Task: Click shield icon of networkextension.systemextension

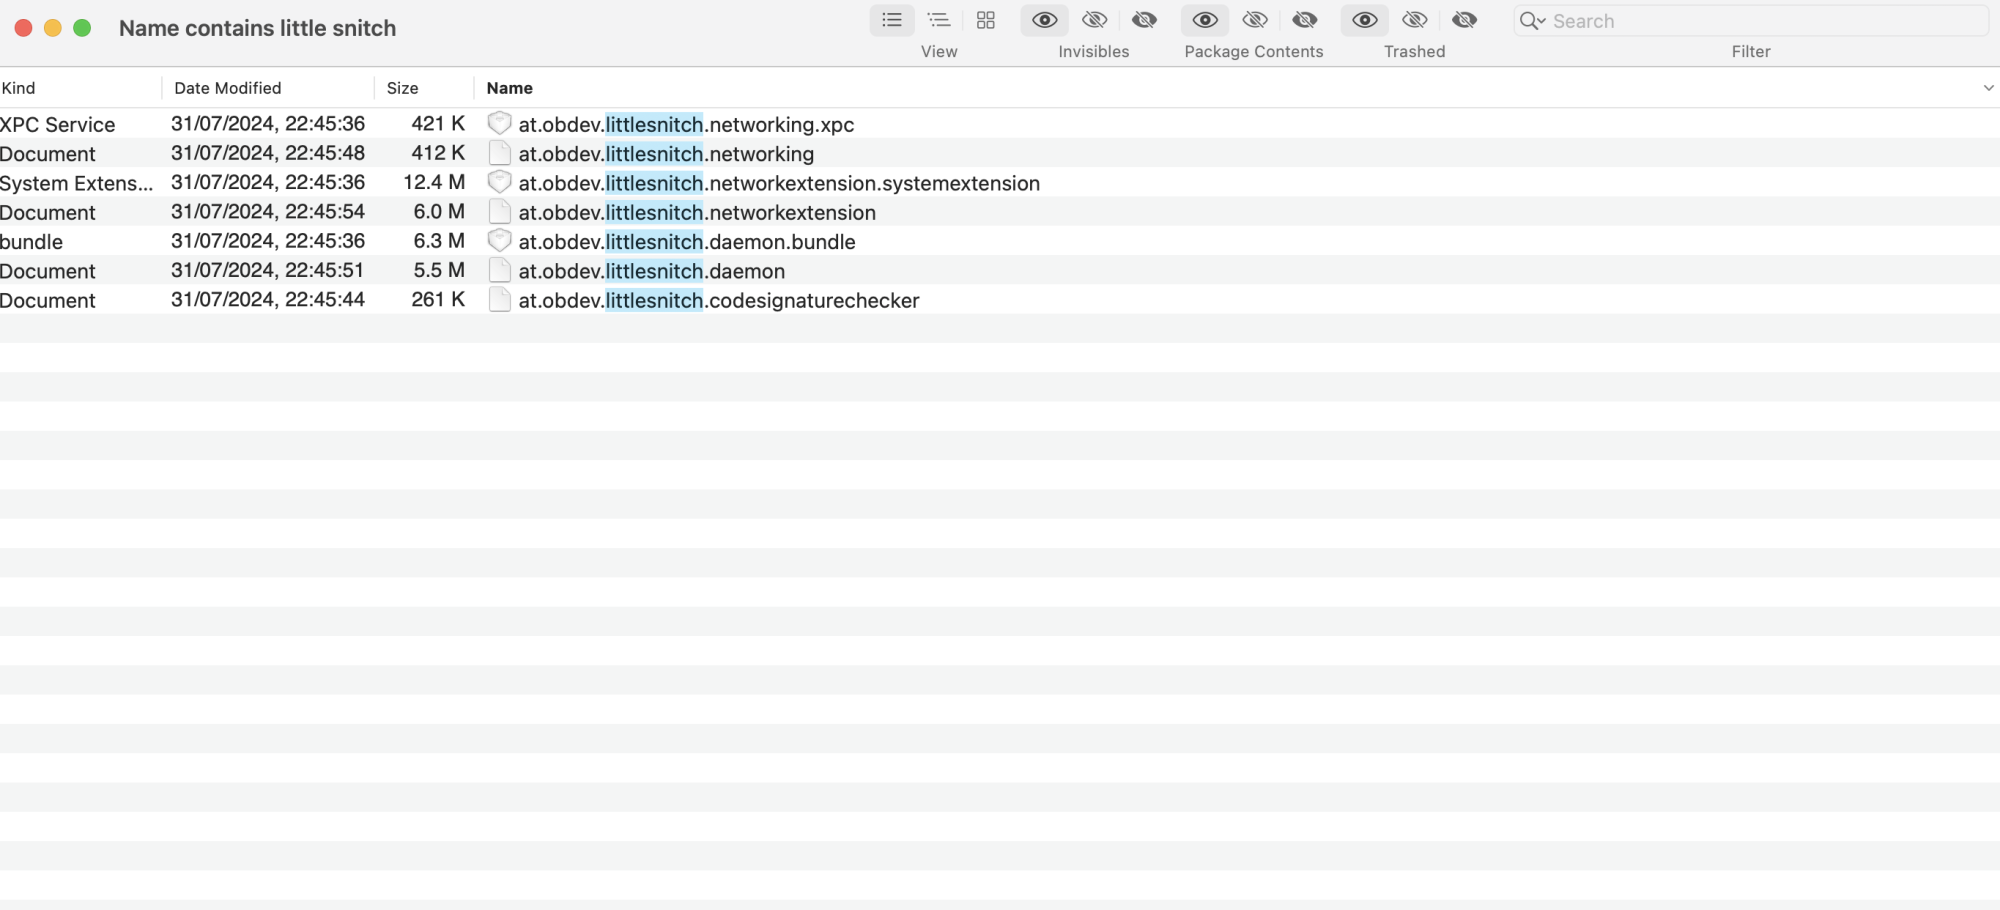Action: coord(500,182)
